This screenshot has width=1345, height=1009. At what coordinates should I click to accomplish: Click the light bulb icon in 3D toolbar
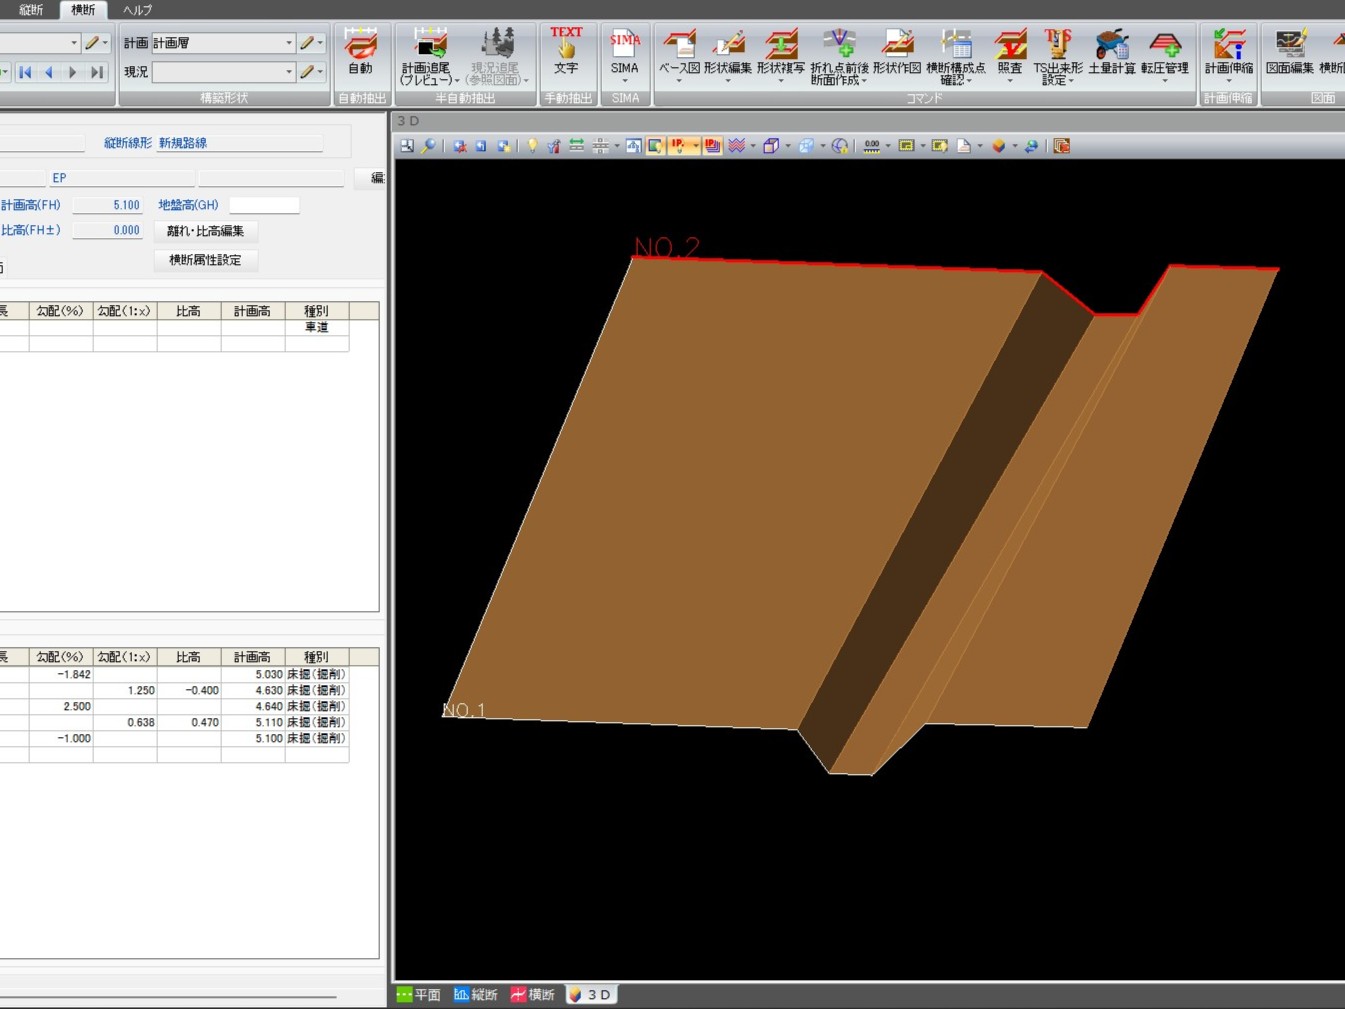point(532,146)
